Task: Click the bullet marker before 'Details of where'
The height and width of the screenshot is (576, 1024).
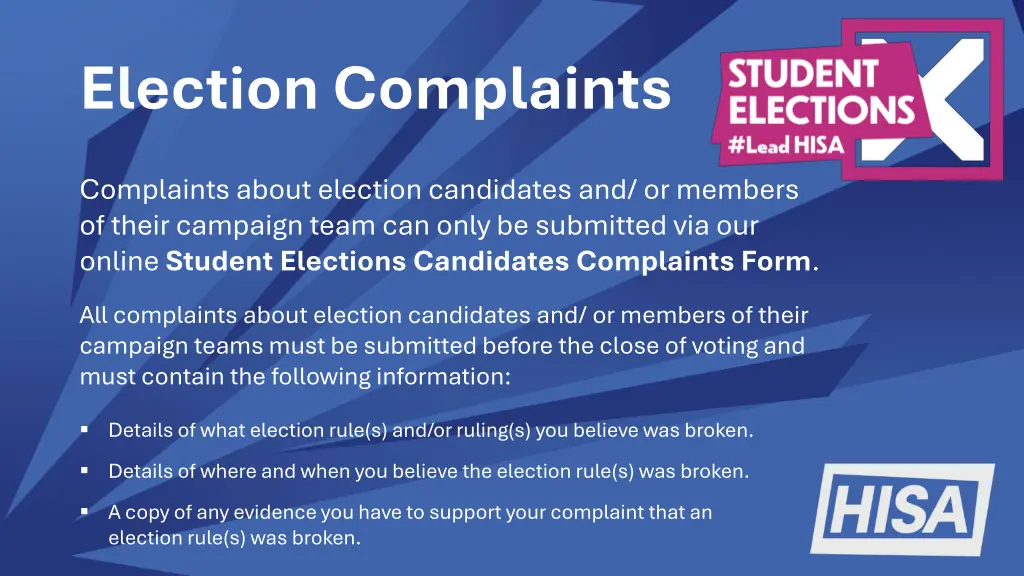Action: (x=85, y=470)
